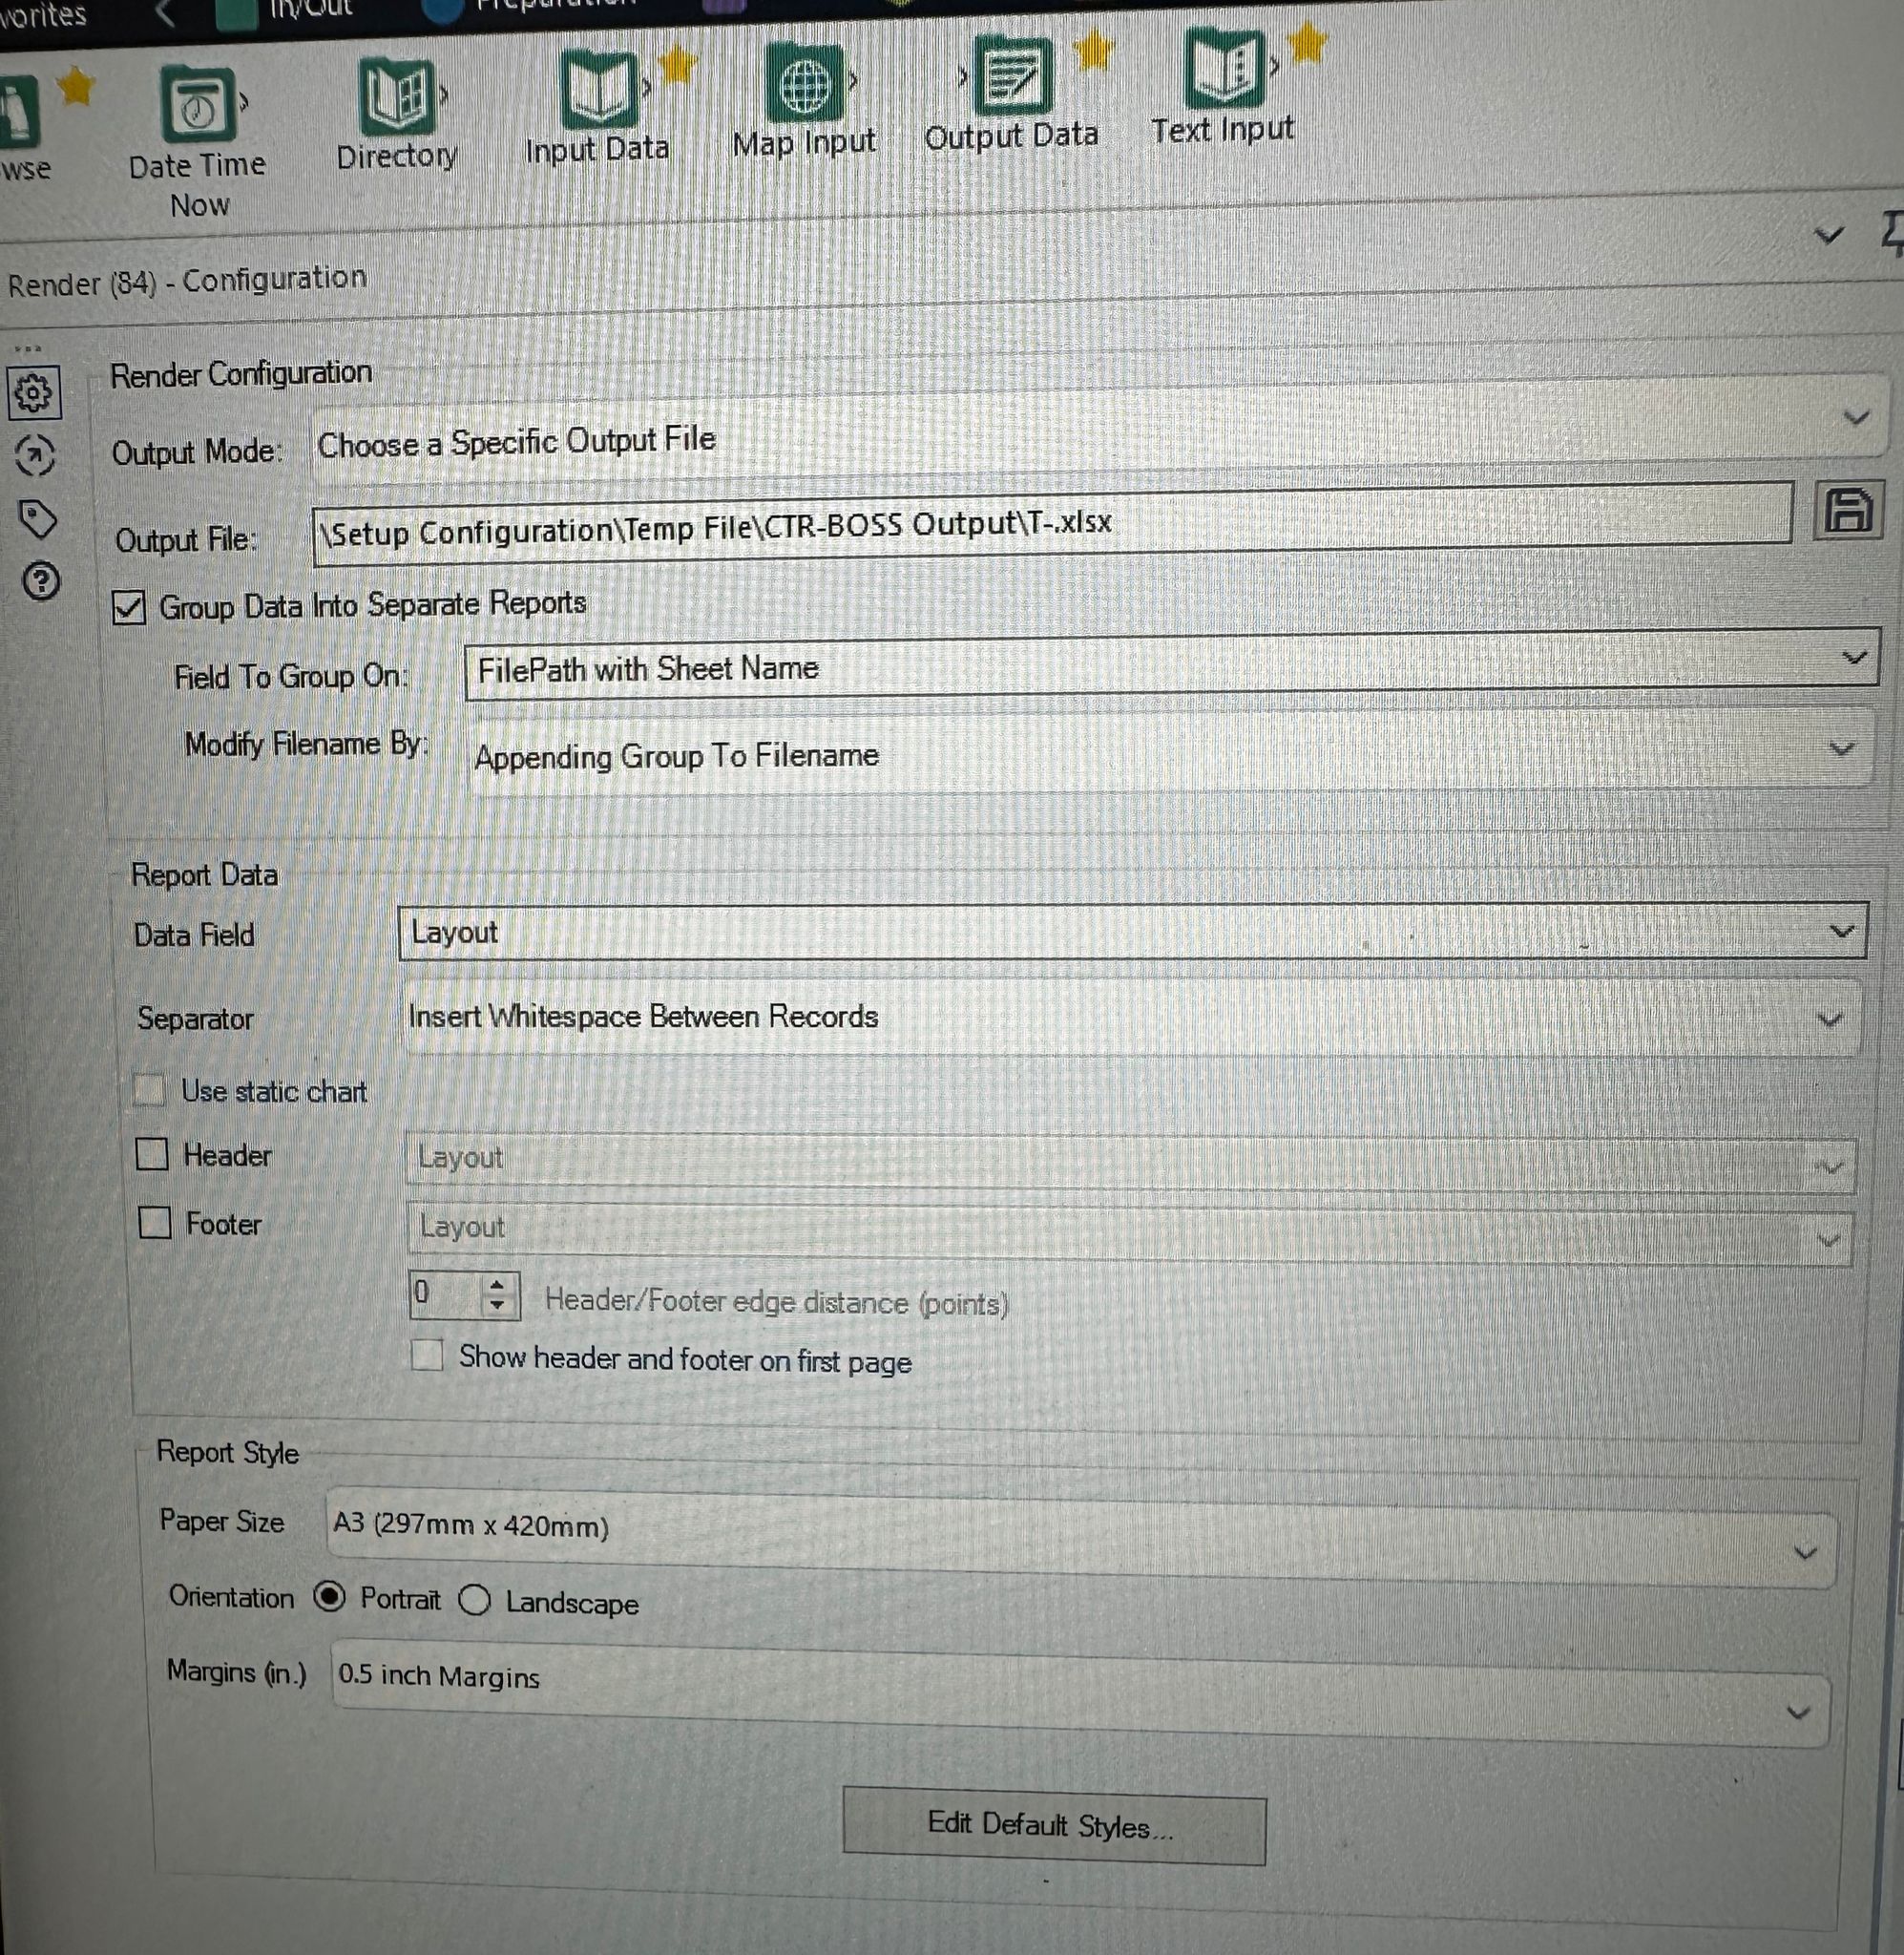Open the annotation tag sidebar icon
The height and width of the screenshot is (1955, 1904).
pos(37,519)
